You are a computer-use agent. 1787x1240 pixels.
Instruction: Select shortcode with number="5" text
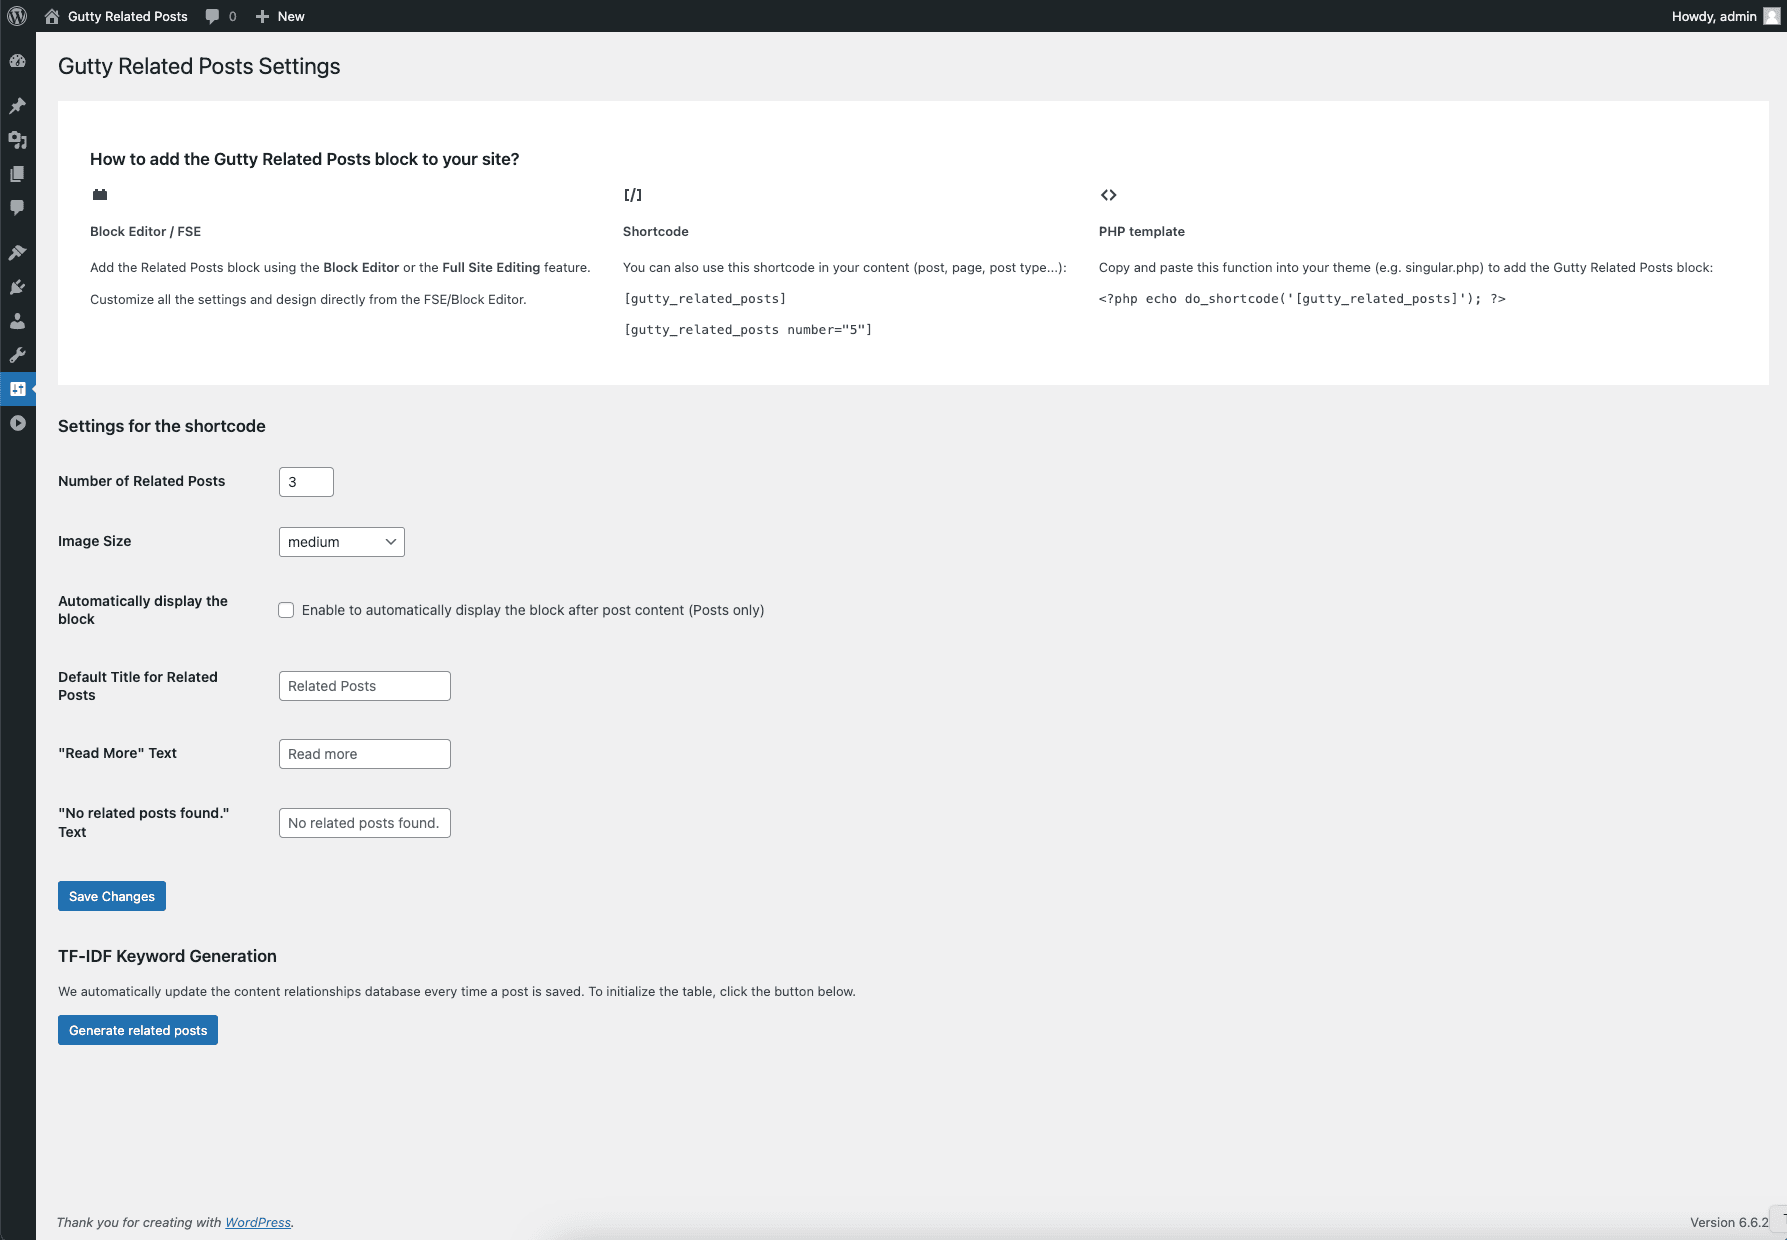click(x=748, y=330)
